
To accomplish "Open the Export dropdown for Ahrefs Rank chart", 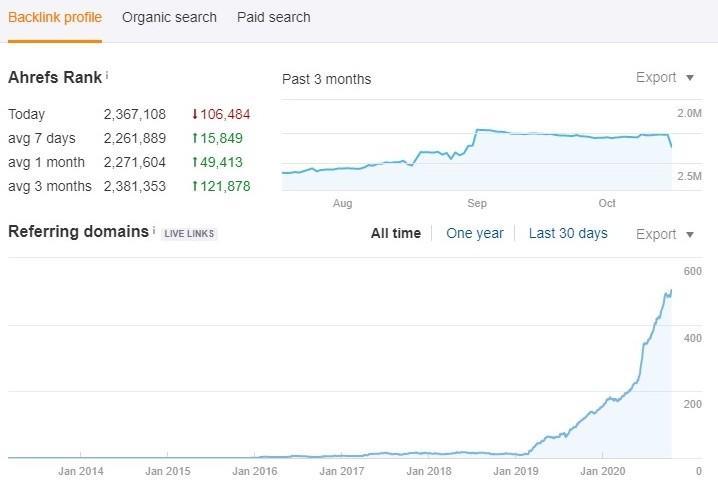I will [665, 78].
